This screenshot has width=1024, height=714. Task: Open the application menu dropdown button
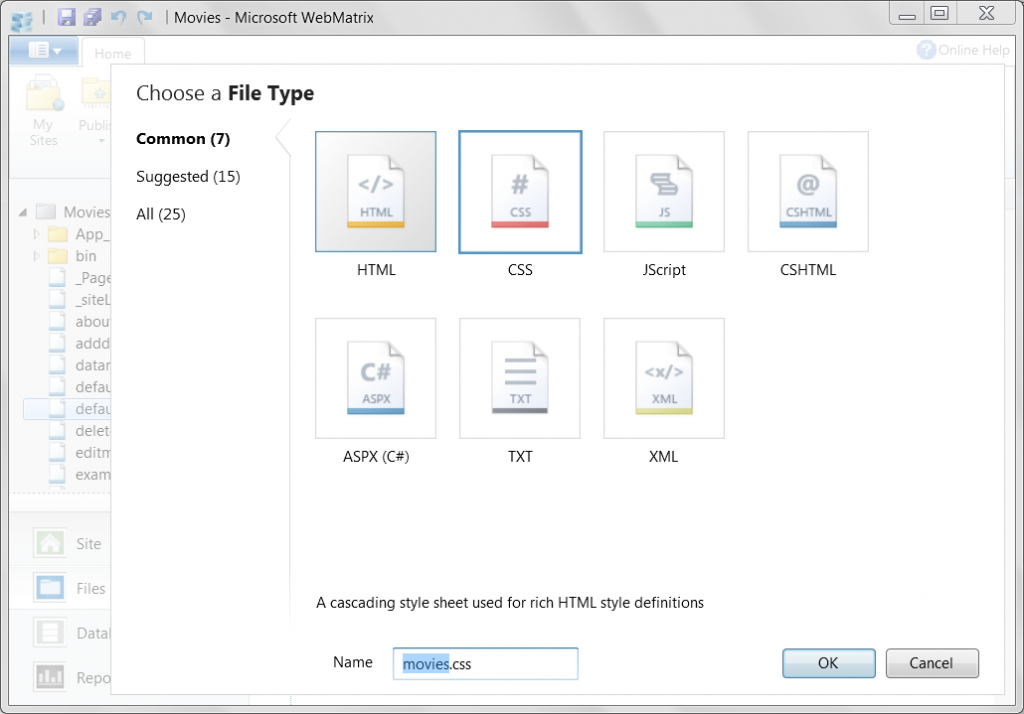[44, 50]
